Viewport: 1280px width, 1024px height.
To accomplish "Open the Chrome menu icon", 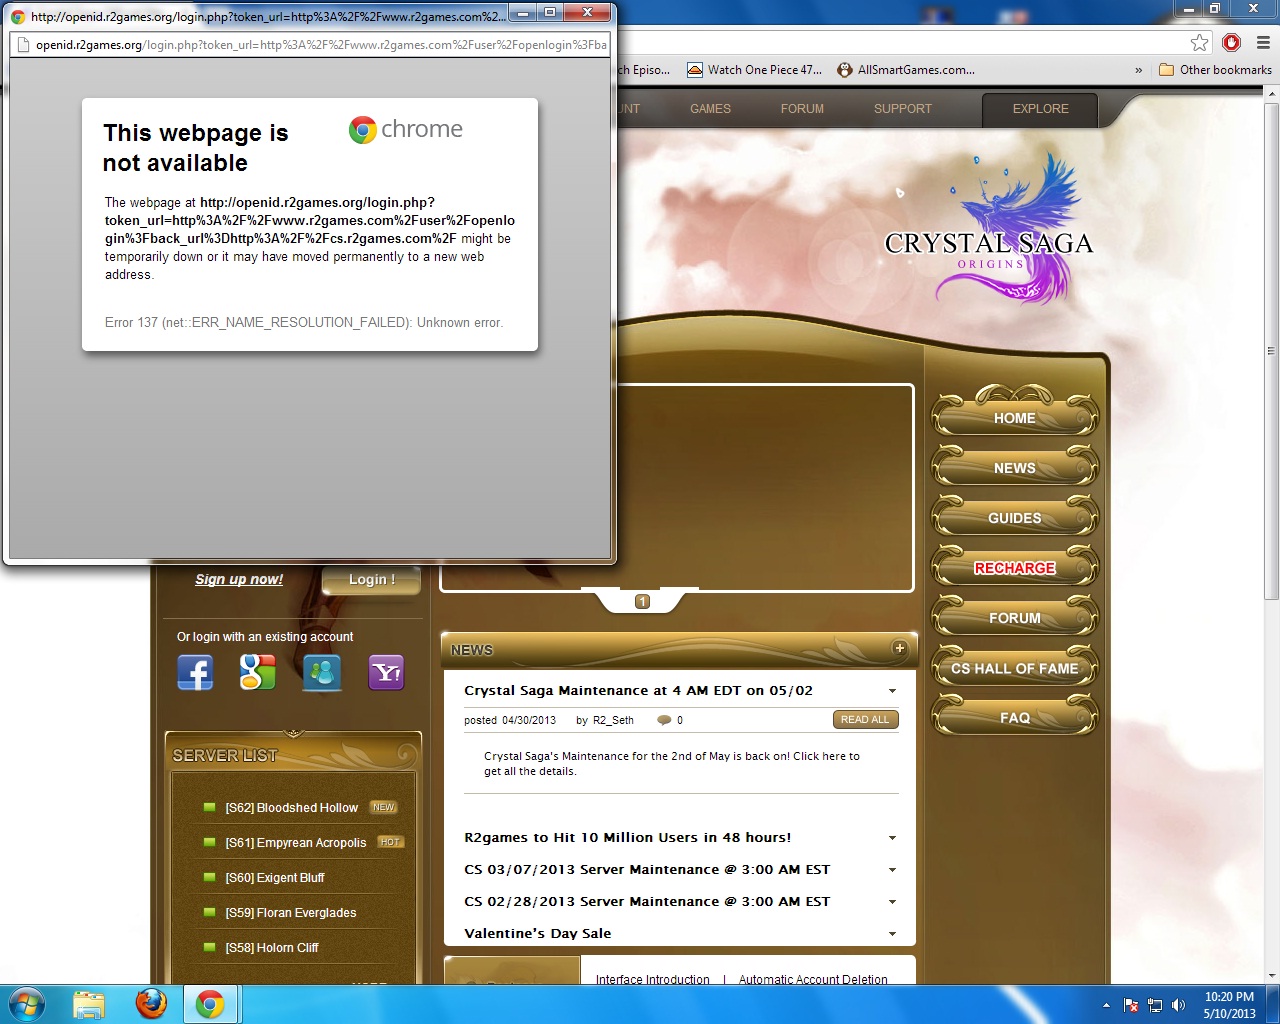I will 1263,42.
